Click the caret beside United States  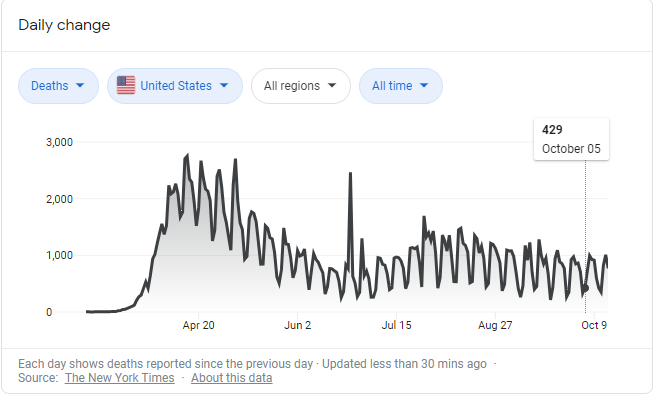(224, 86)
